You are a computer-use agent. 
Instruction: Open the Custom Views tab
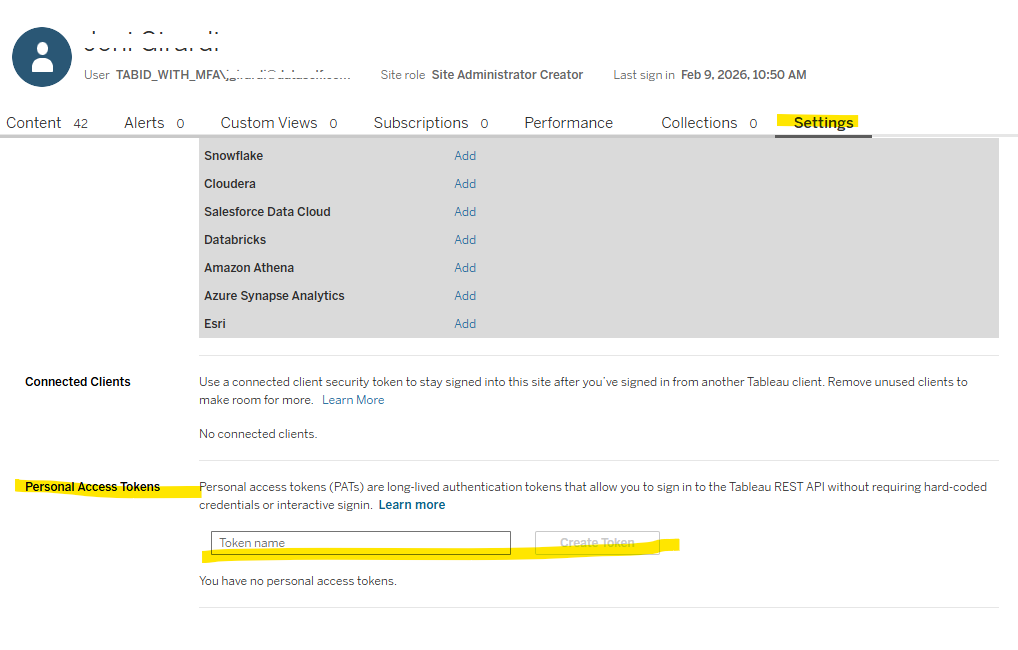(x=269, y=123)
